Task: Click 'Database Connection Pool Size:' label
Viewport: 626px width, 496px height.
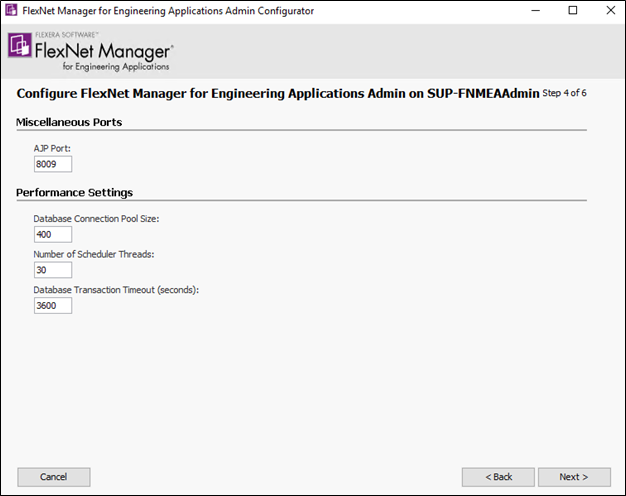Action: pyautogui.click(x=96, y=219)
